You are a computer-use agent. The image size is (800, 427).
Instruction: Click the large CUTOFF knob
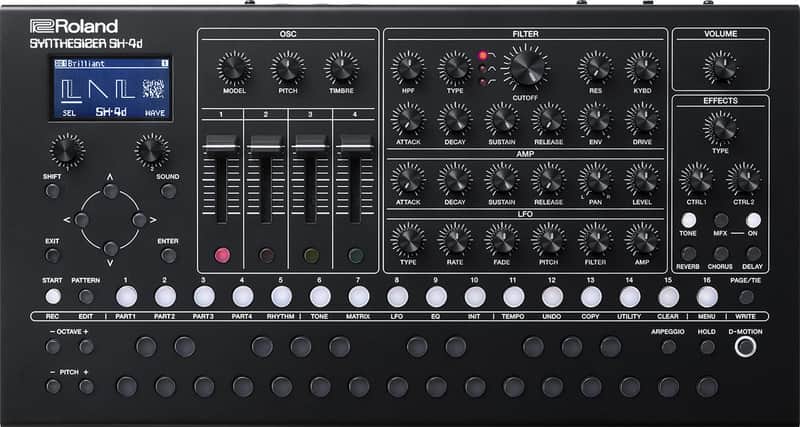coord(527,67)
